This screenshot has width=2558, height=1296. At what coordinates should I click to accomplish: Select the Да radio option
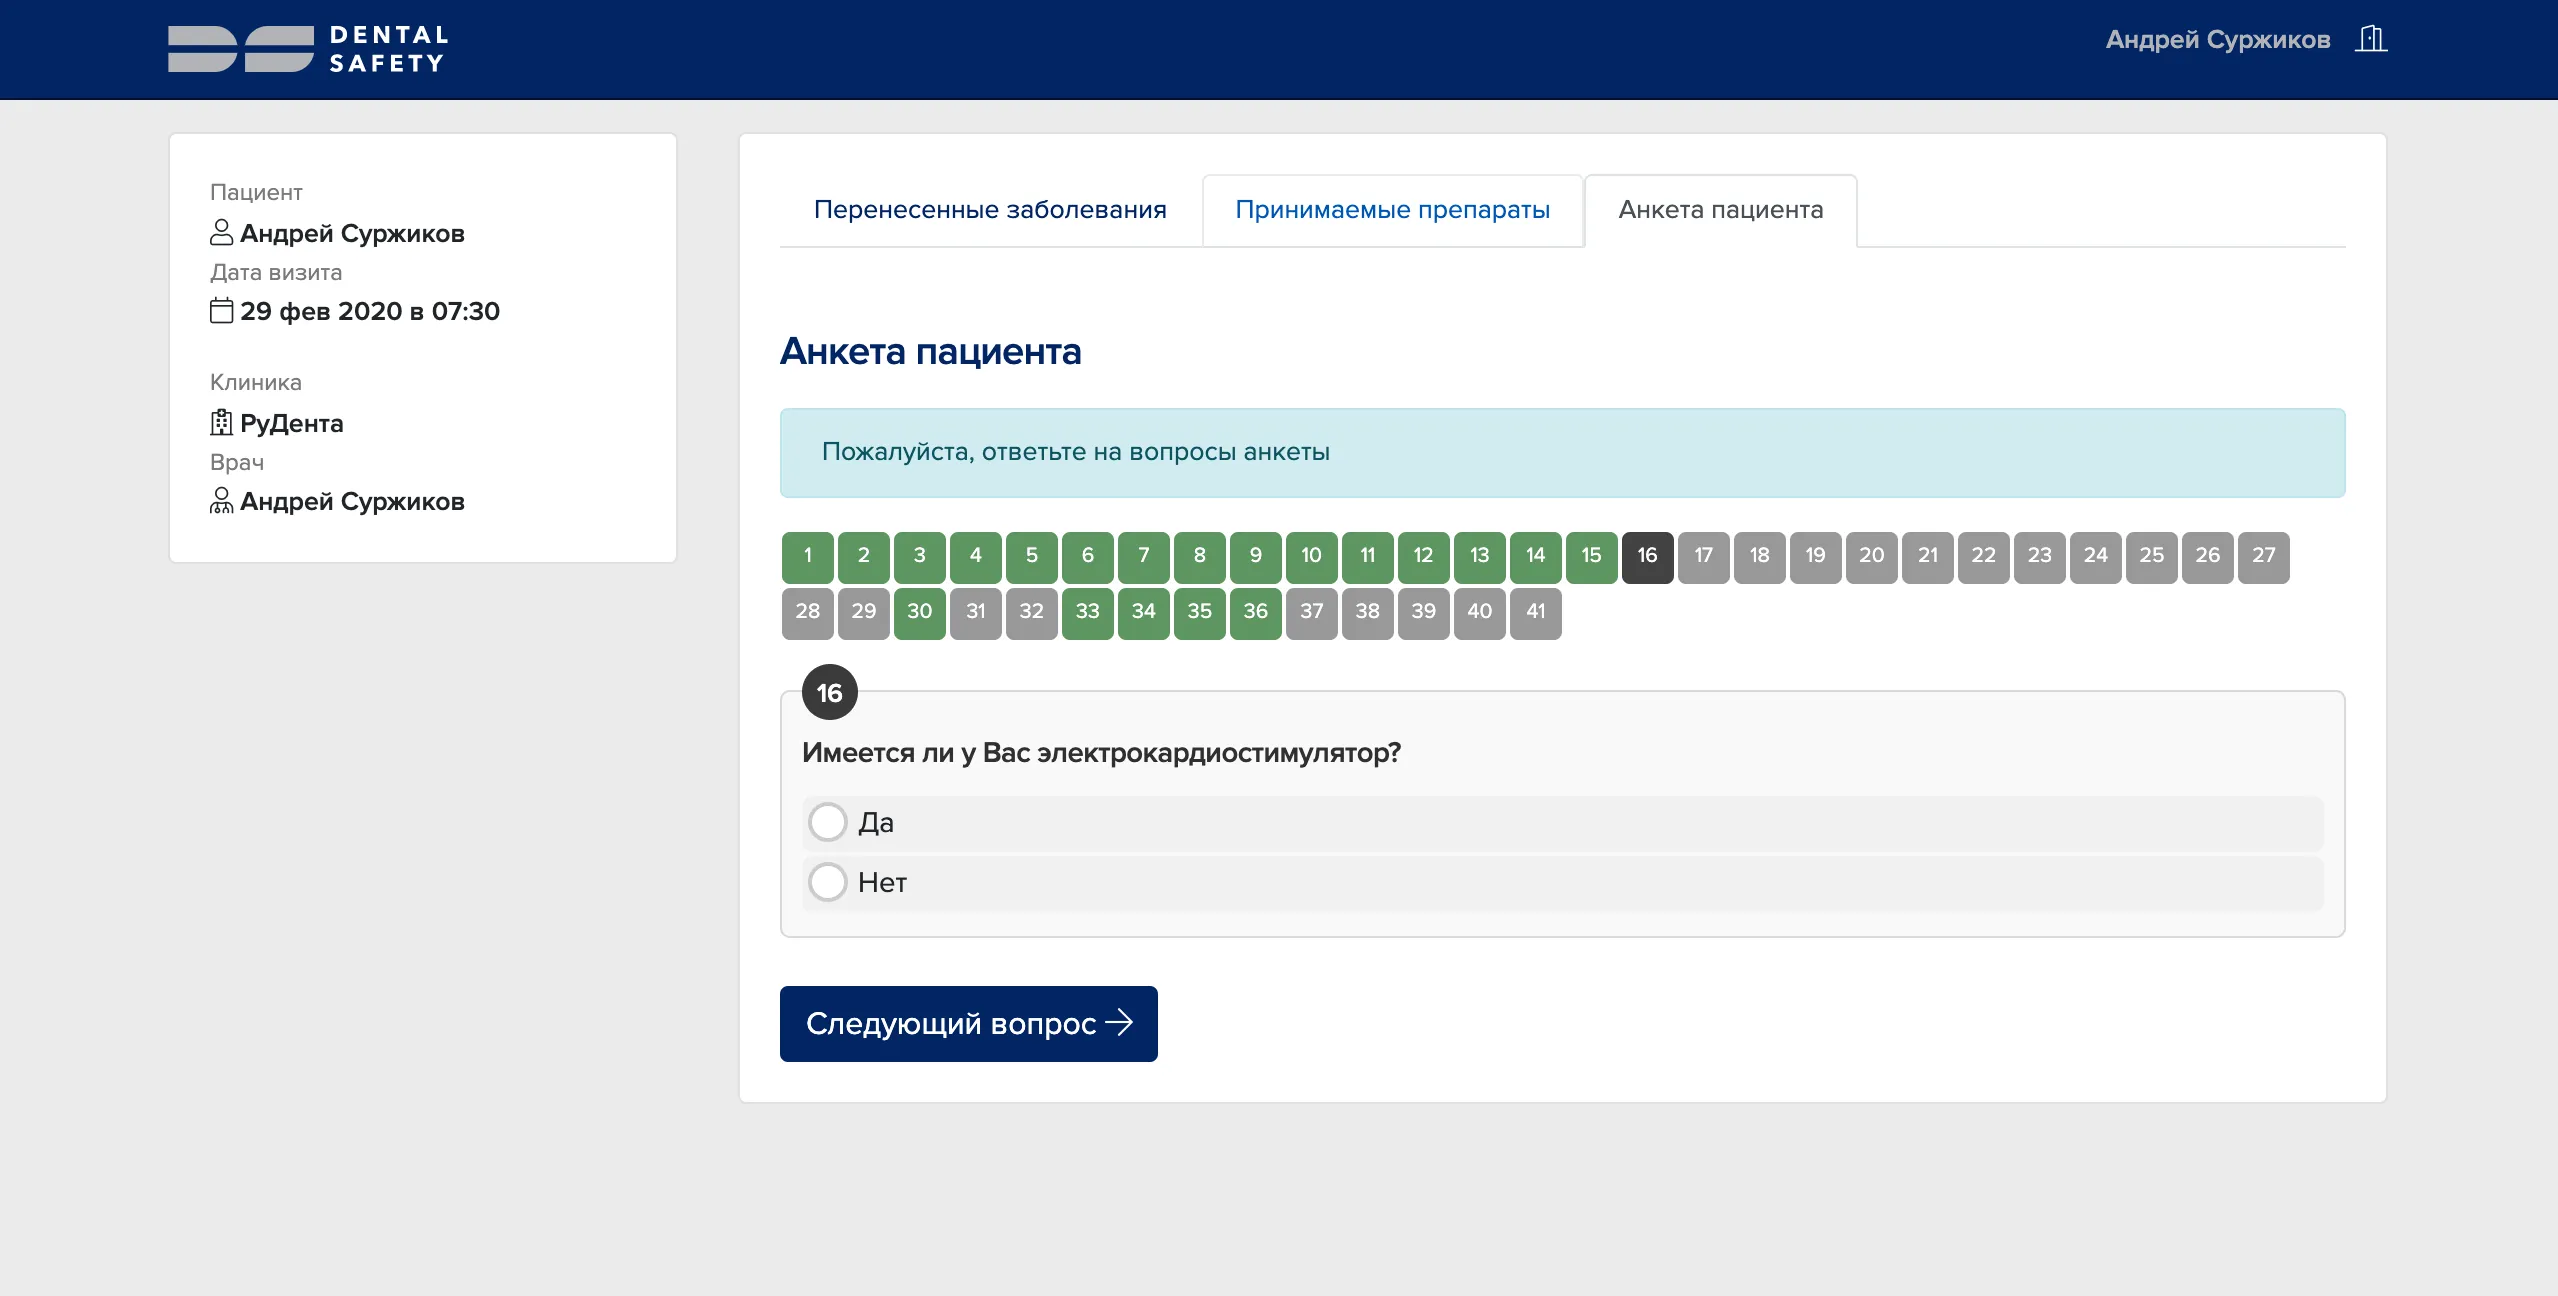tap(828, 822)
